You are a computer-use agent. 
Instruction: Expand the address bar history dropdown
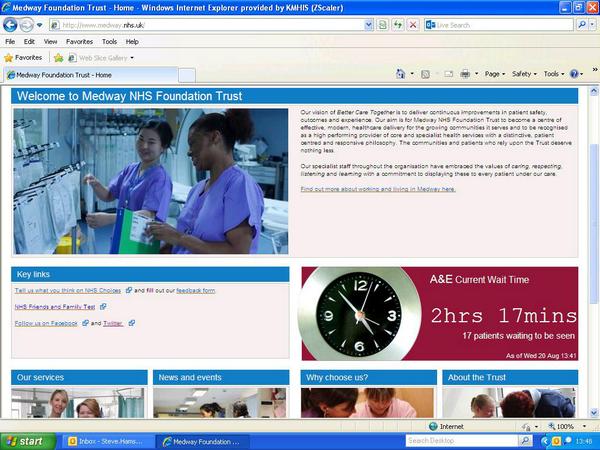pyautogui.click(x=368, y=25)
